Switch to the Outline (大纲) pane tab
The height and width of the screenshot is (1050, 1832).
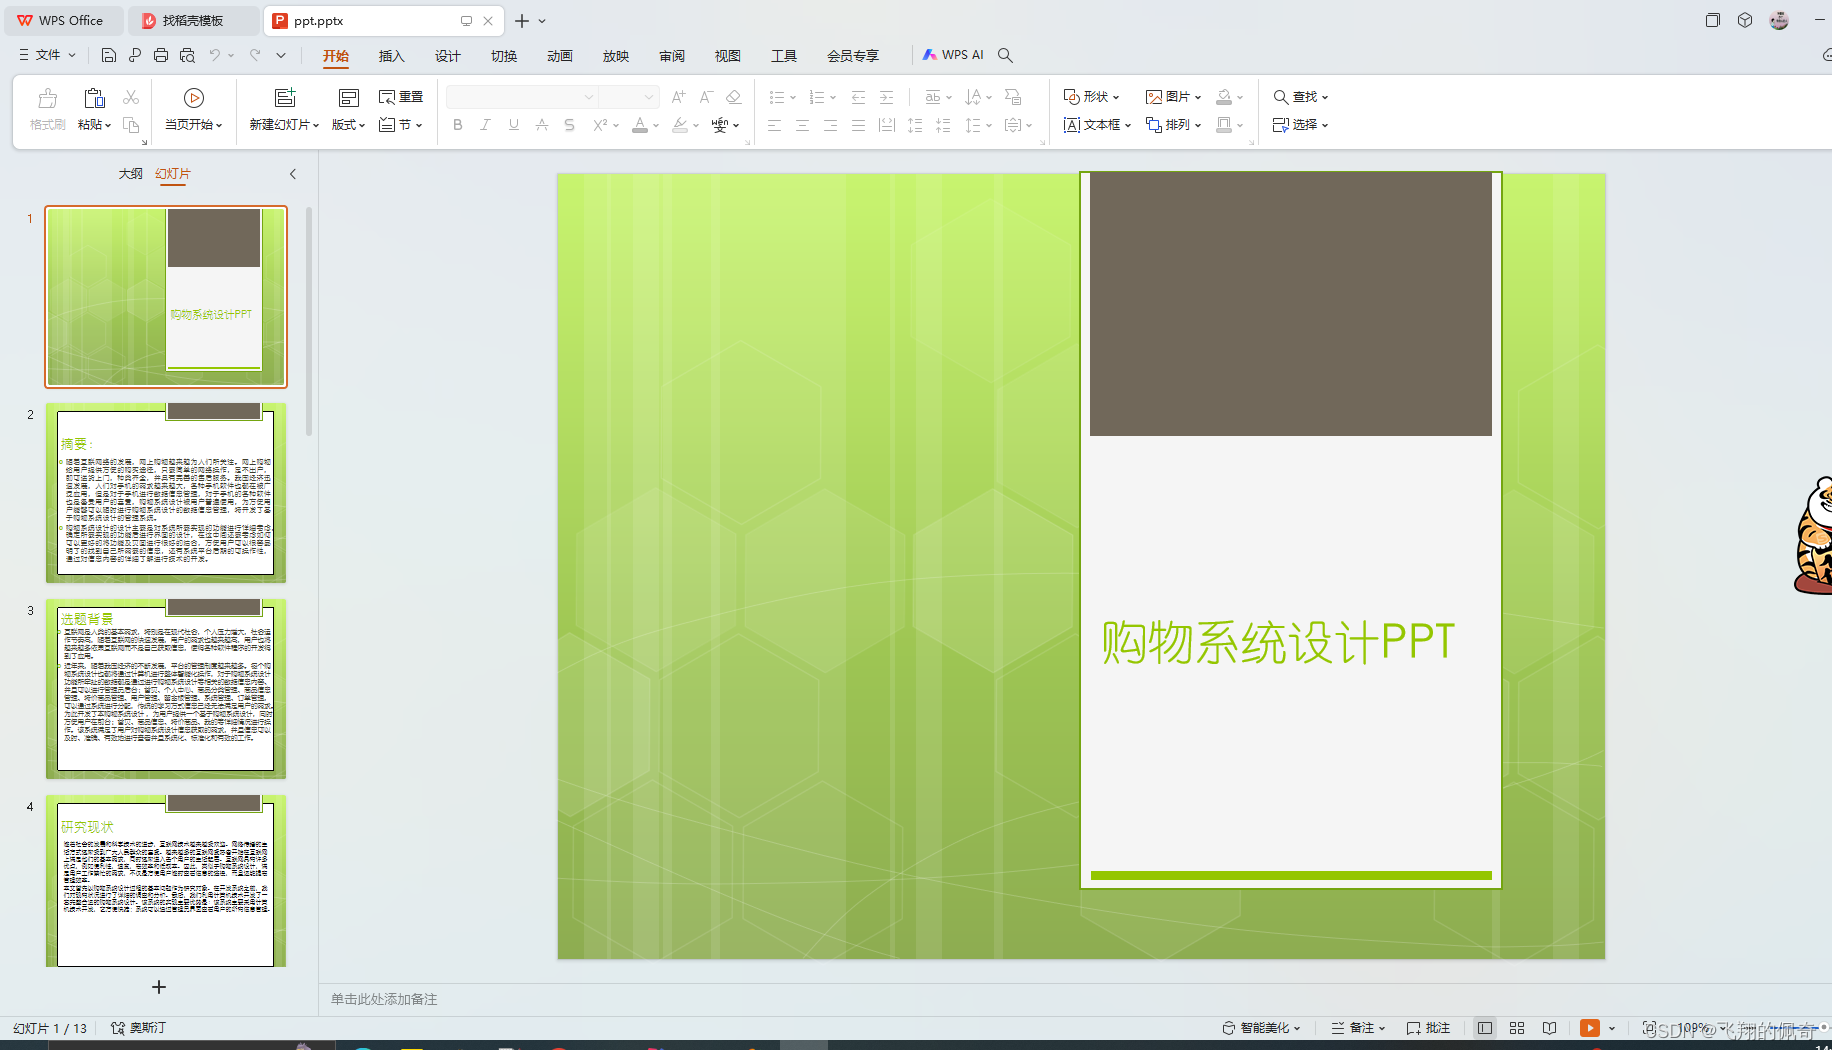point(130,174)
